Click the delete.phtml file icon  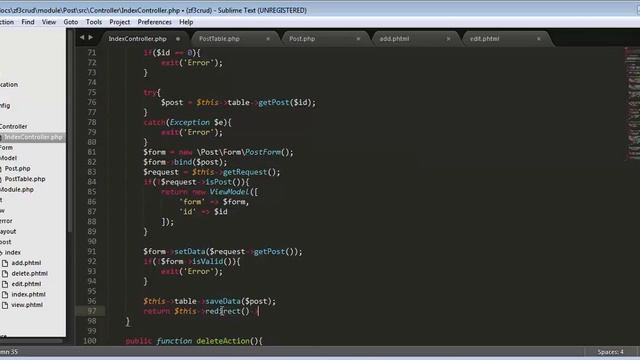pyautogui.click(x=5, y=273)
